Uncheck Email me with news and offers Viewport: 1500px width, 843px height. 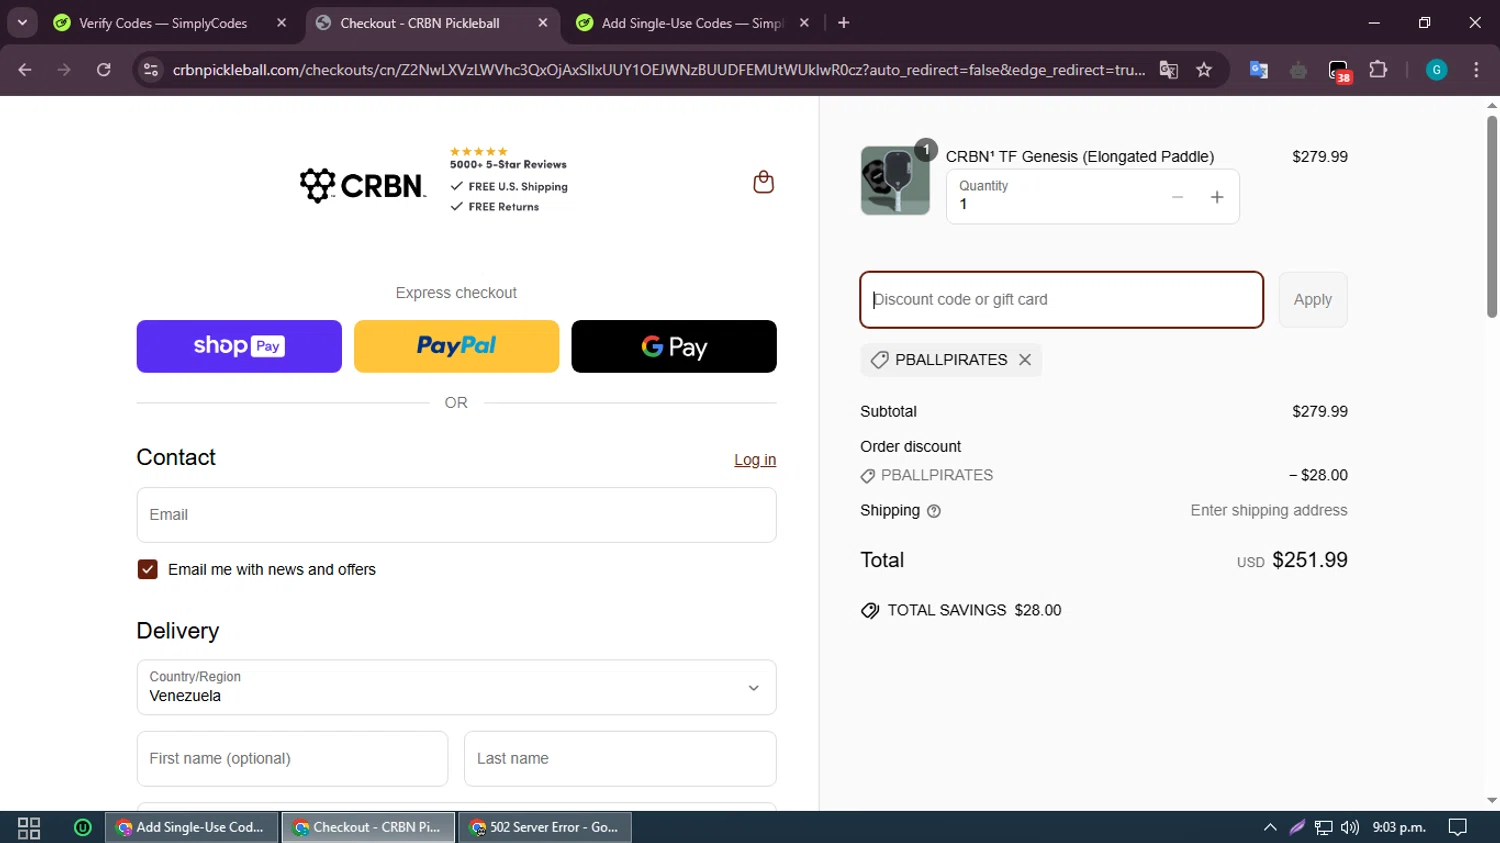point(148,569)
